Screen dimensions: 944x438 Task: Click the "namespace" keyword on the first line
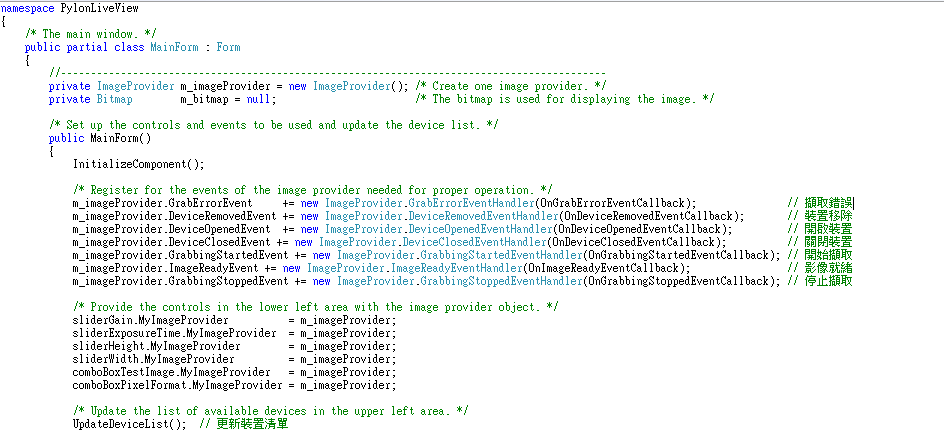click(28, 8)
